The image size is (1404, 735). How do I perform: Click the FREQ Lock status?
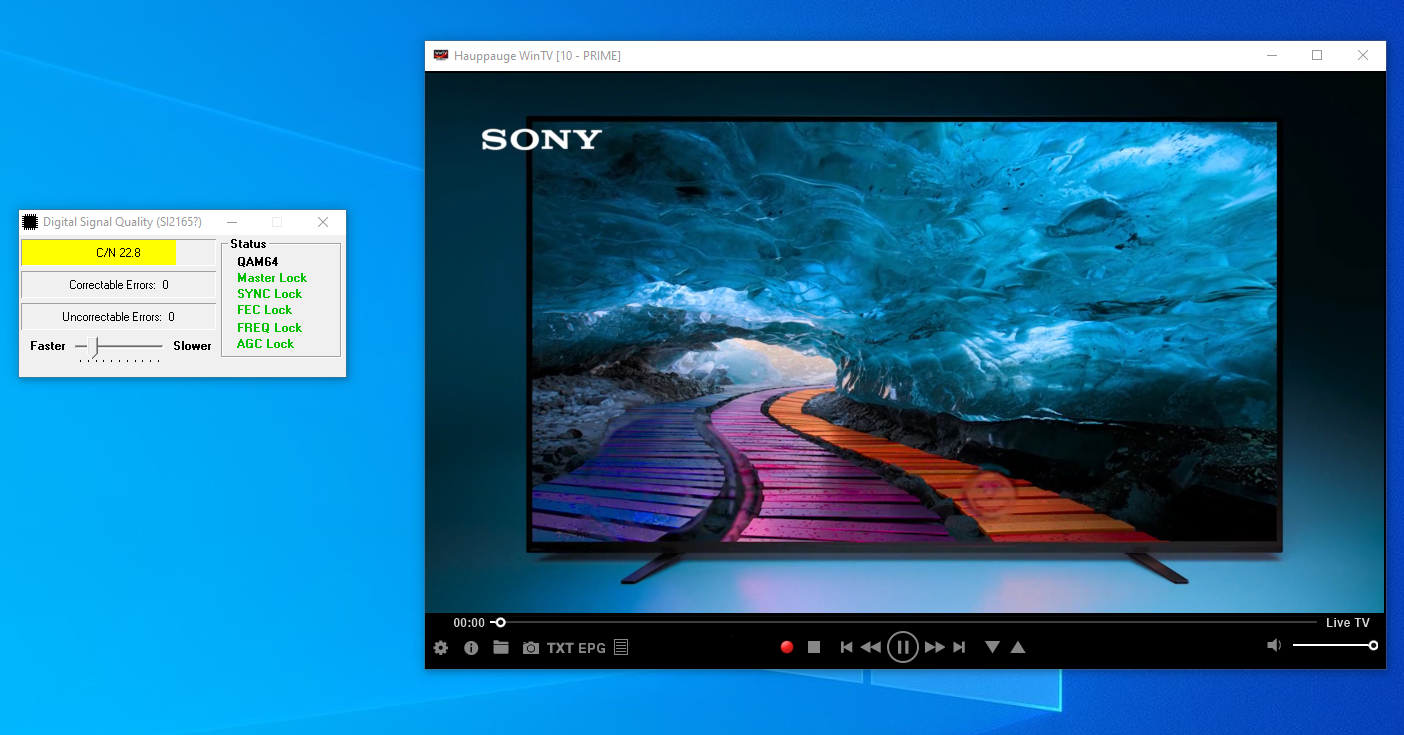tap(269, 328)
